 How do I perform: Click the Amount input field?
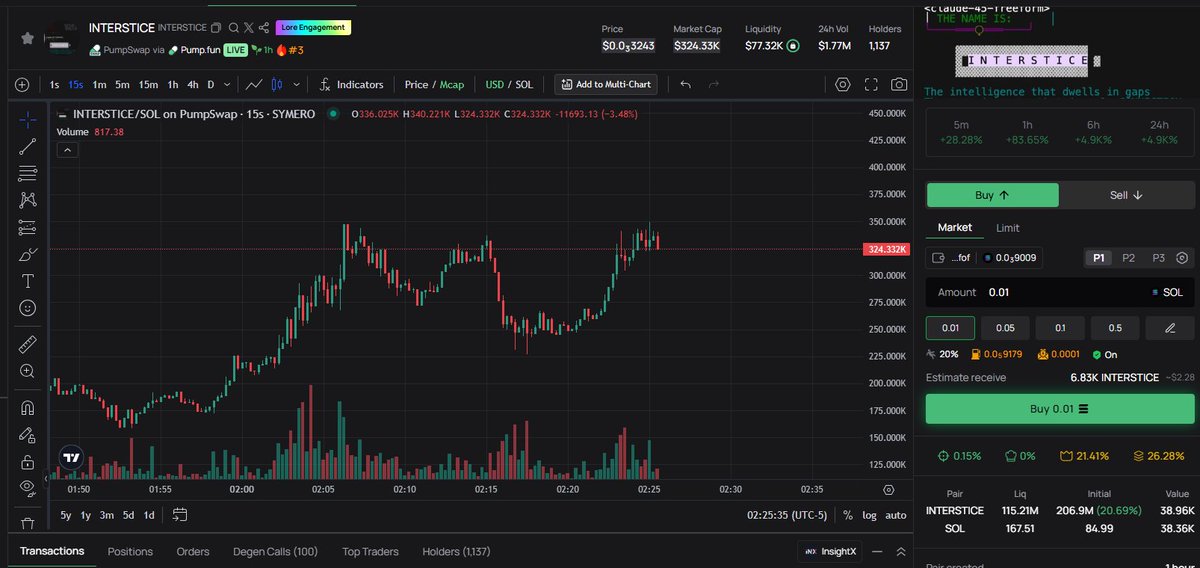click(1060, 292)
